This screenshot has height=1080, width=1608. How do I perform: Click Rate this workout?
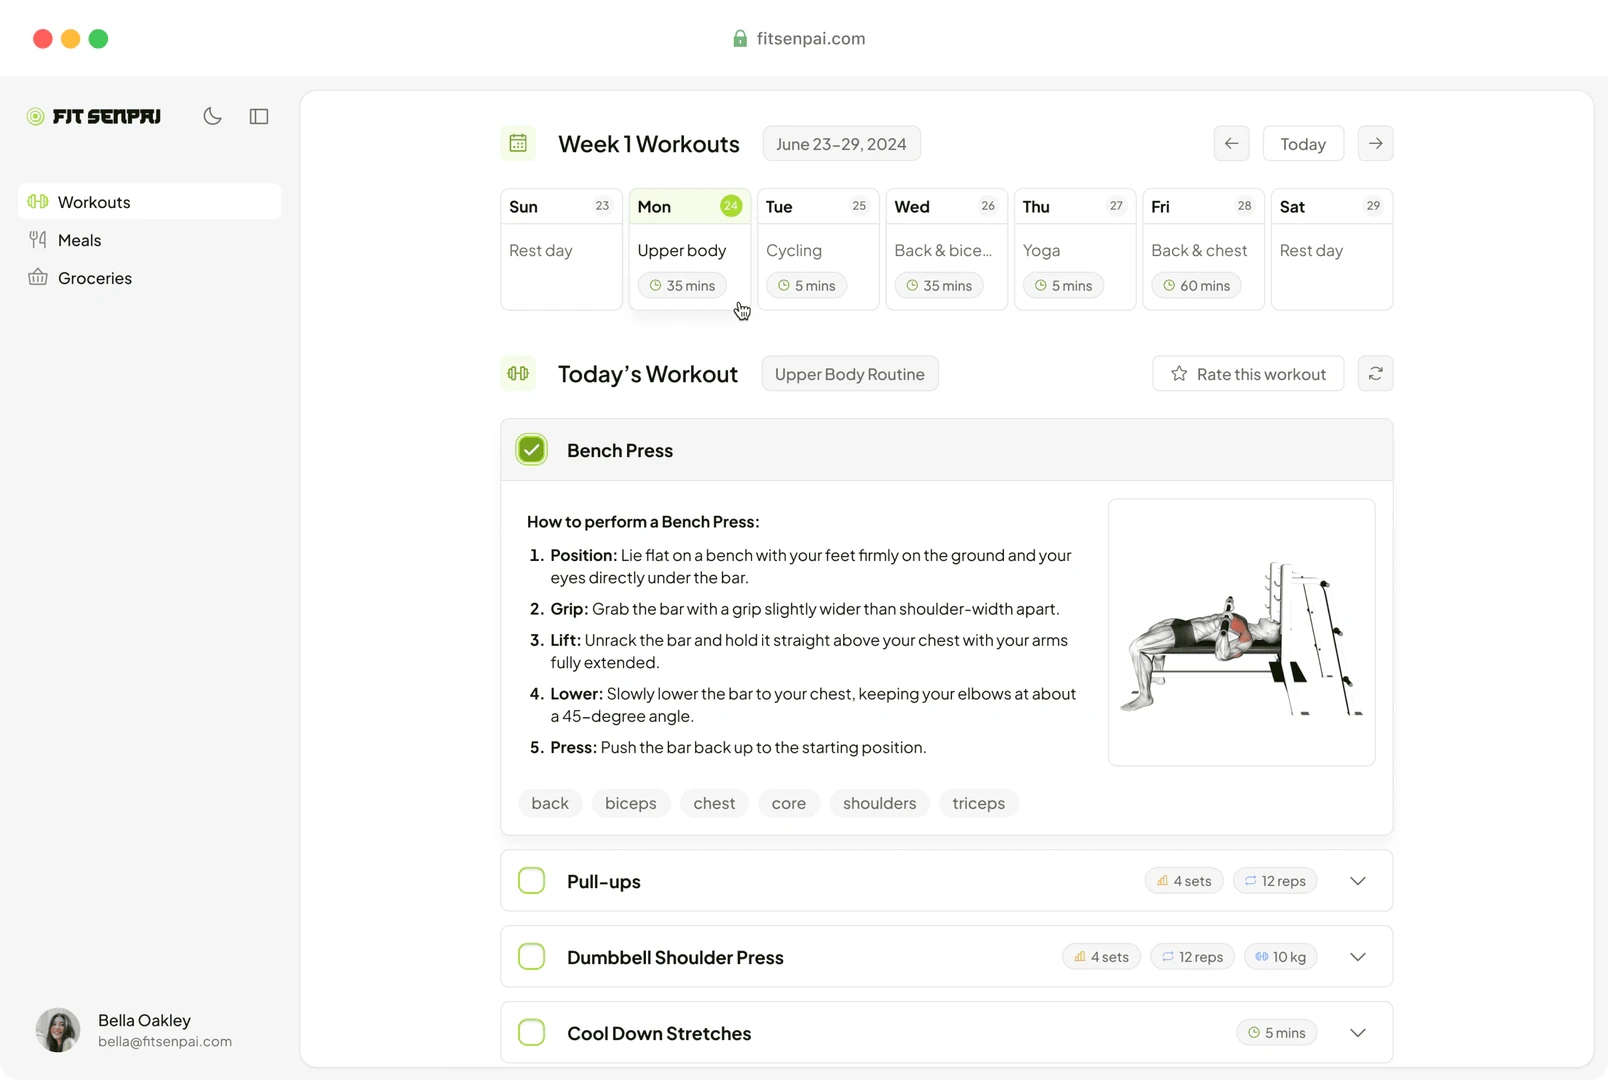coord(1247,373)
